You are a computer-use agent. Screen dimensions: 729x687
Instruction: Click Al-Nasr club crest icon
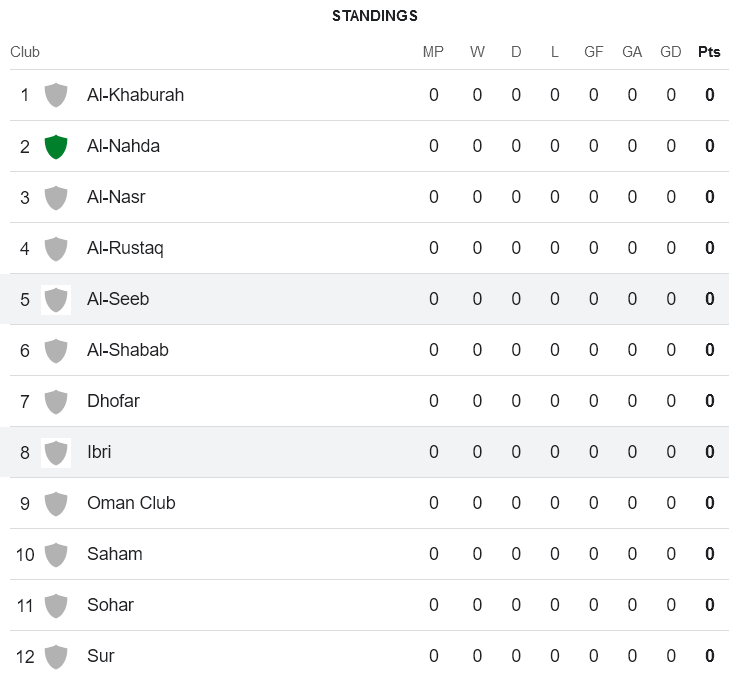56,197
